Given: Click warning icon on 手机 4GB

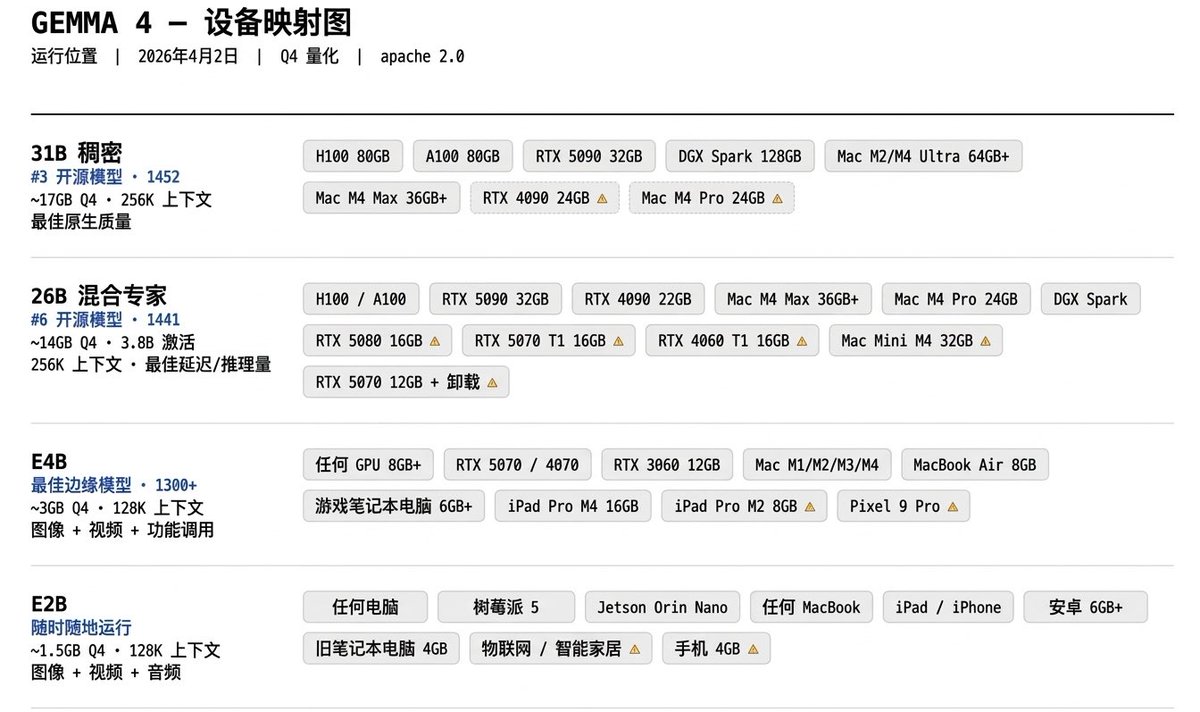Looking at the screenshot, I should (753, 649).
